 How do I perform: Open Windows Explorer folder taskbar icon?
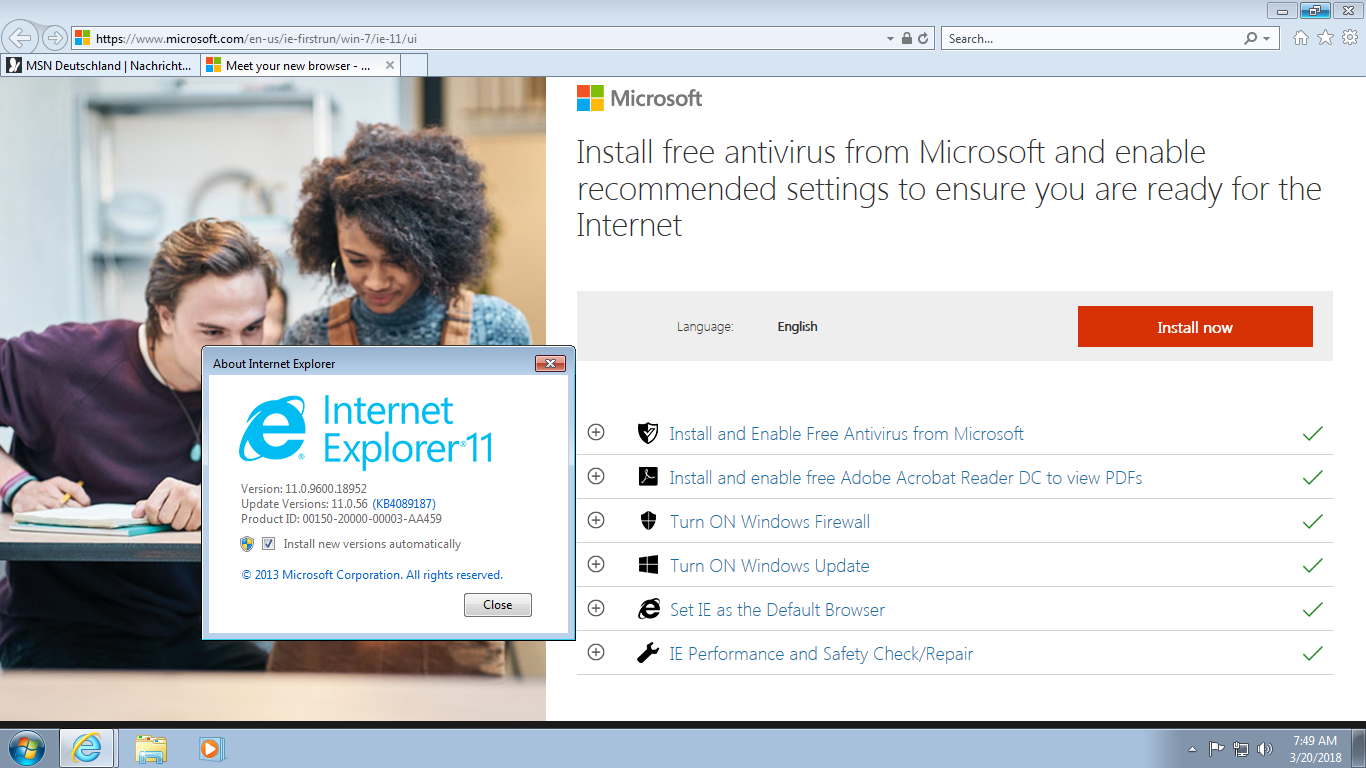(151, 748)
